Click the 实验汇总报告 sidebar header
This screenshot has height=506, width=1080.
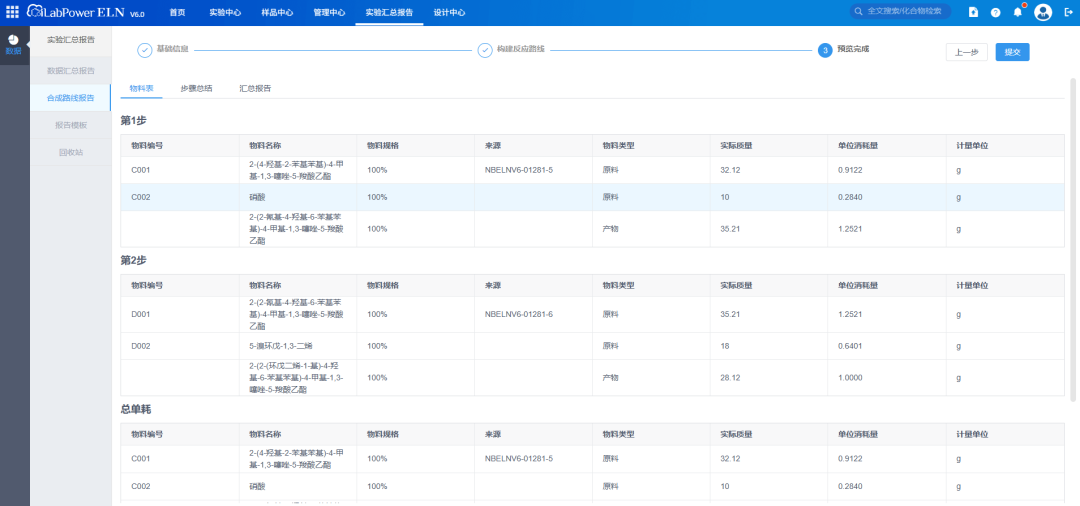[x=71, y=40]
